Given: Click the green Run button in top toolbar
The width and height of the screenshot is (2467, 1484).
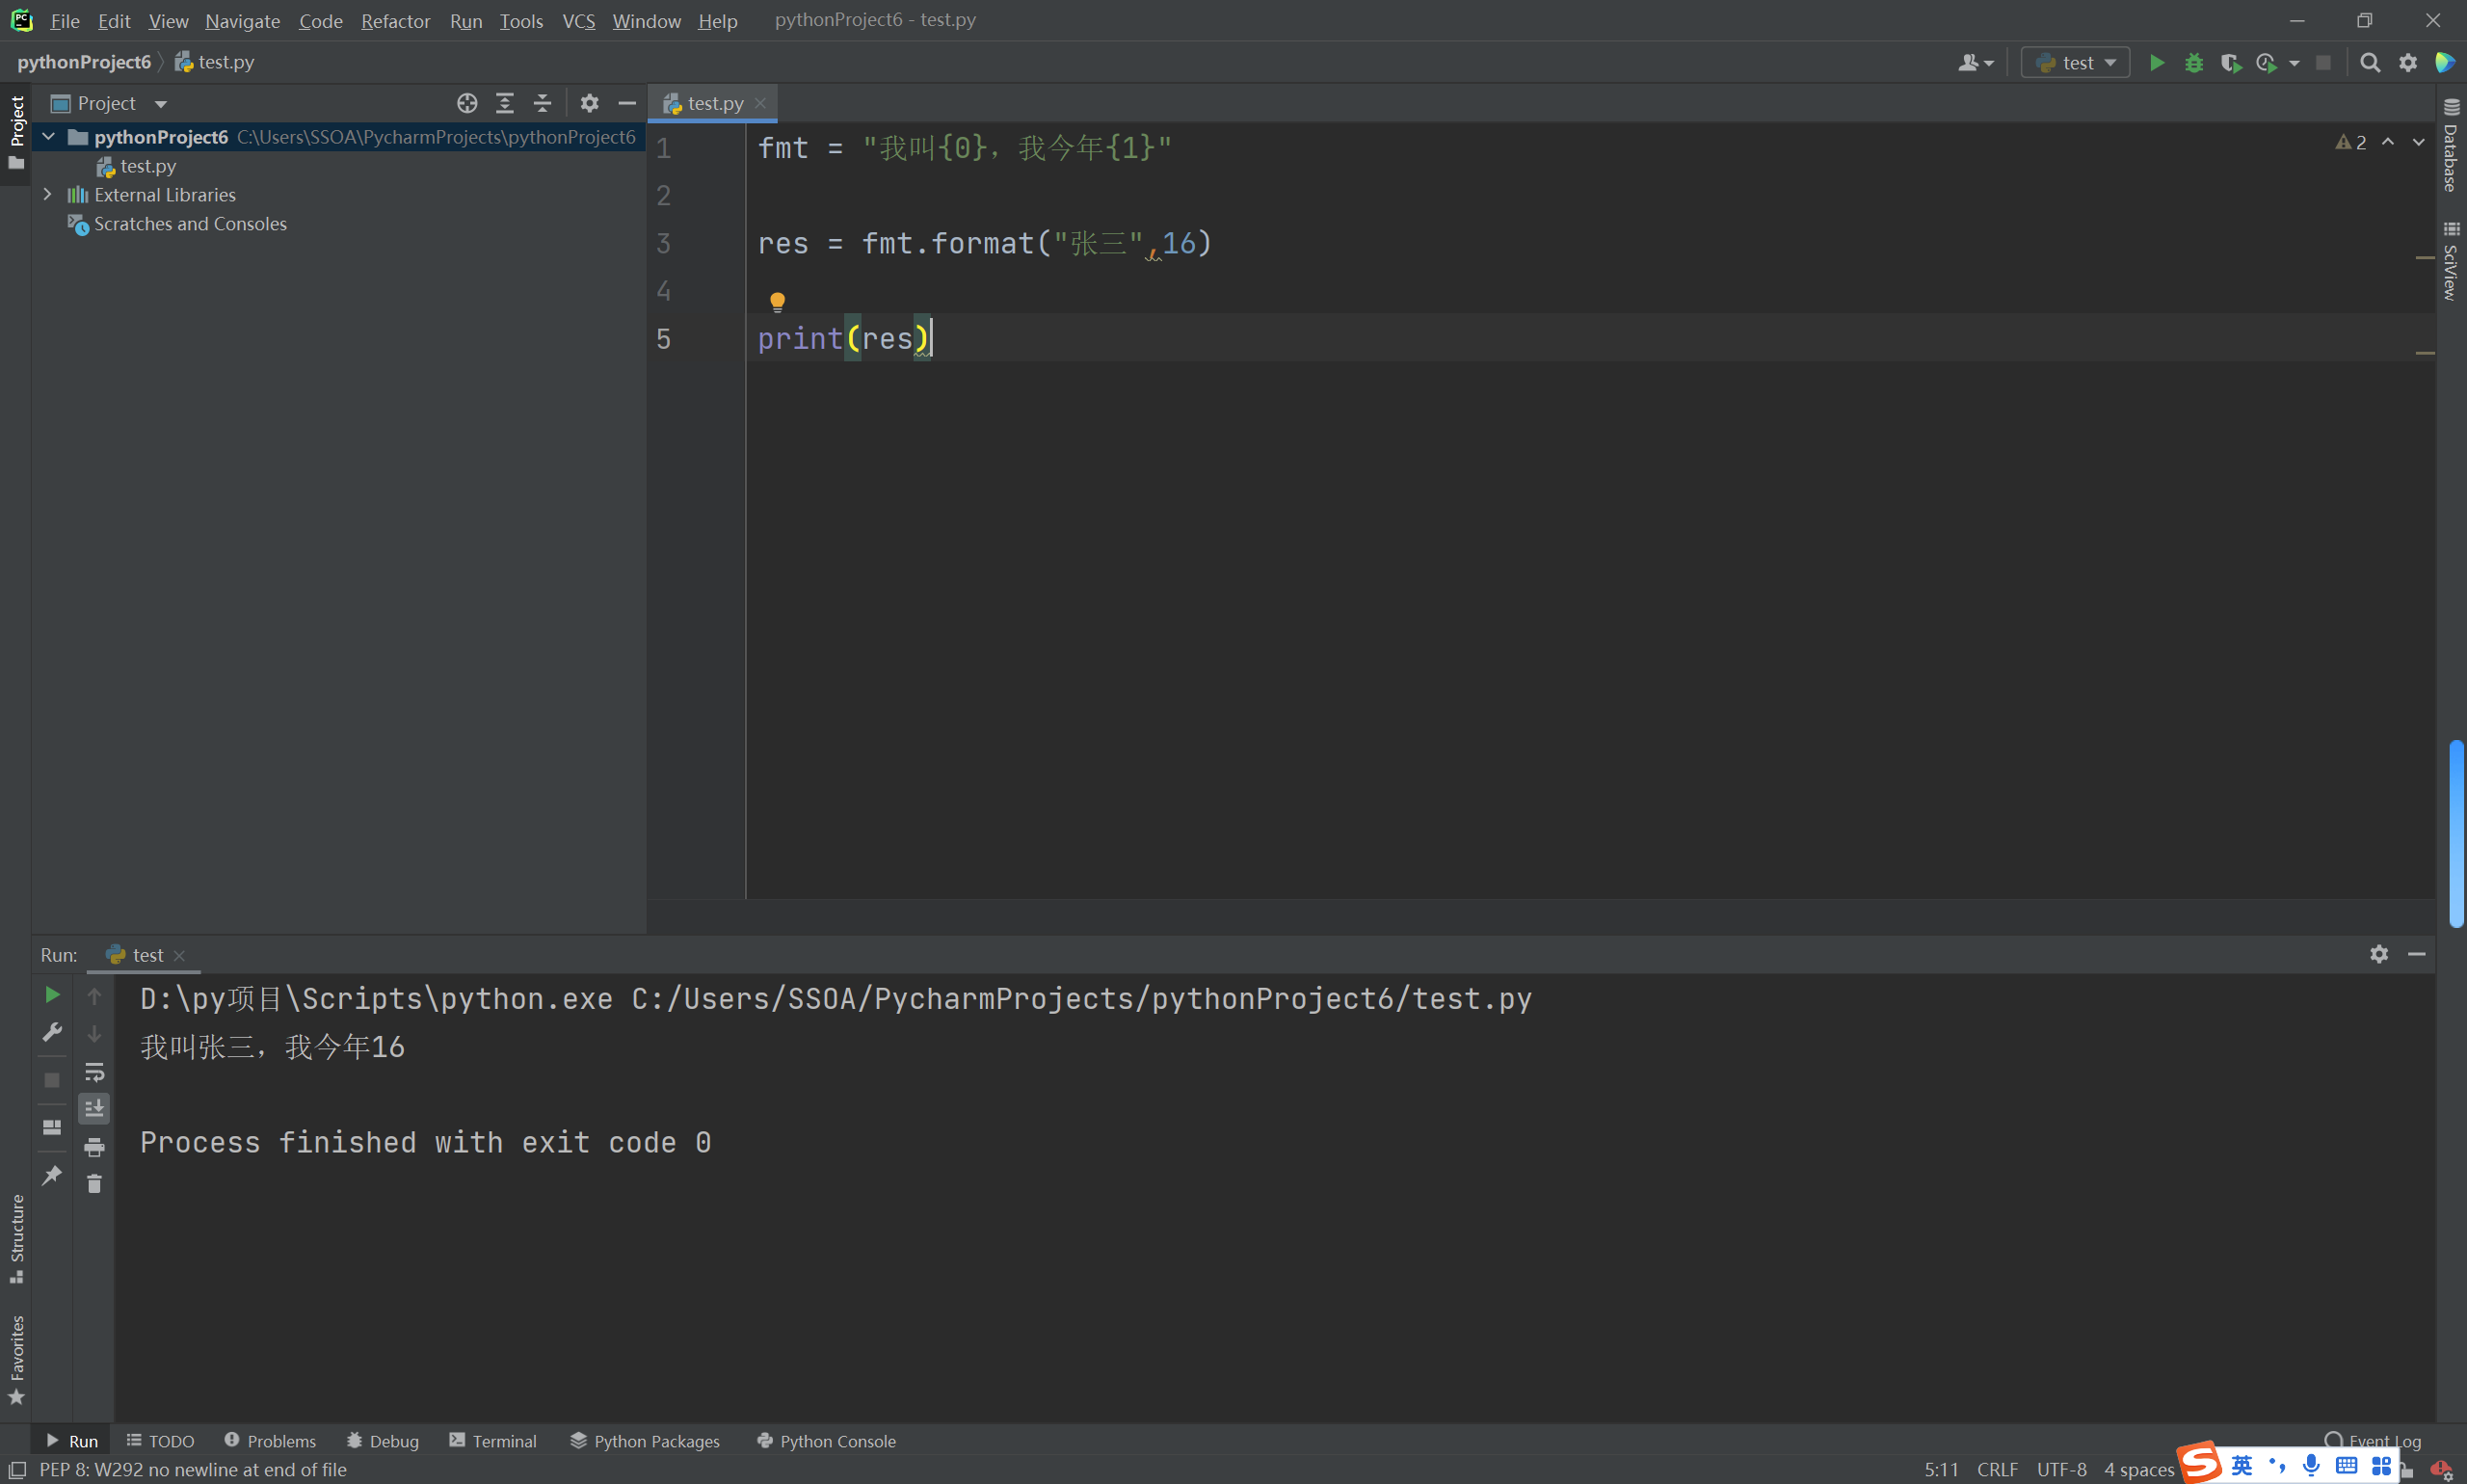Looking at the screenshot, I should (x=2156, y=63).
